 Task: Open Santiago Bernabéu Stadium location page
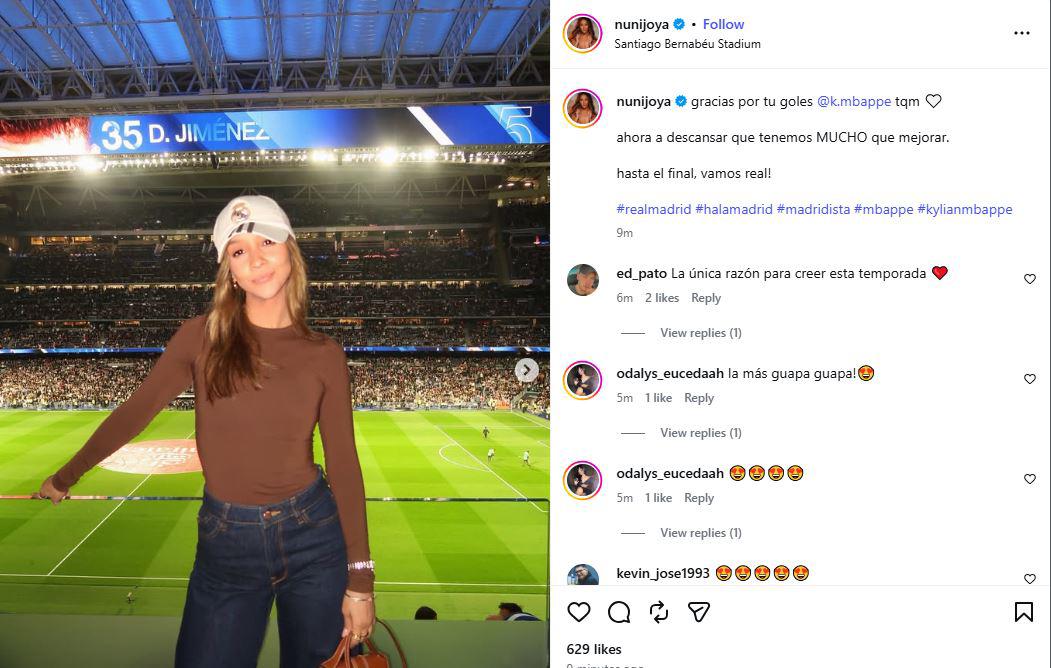pos(685,43)
